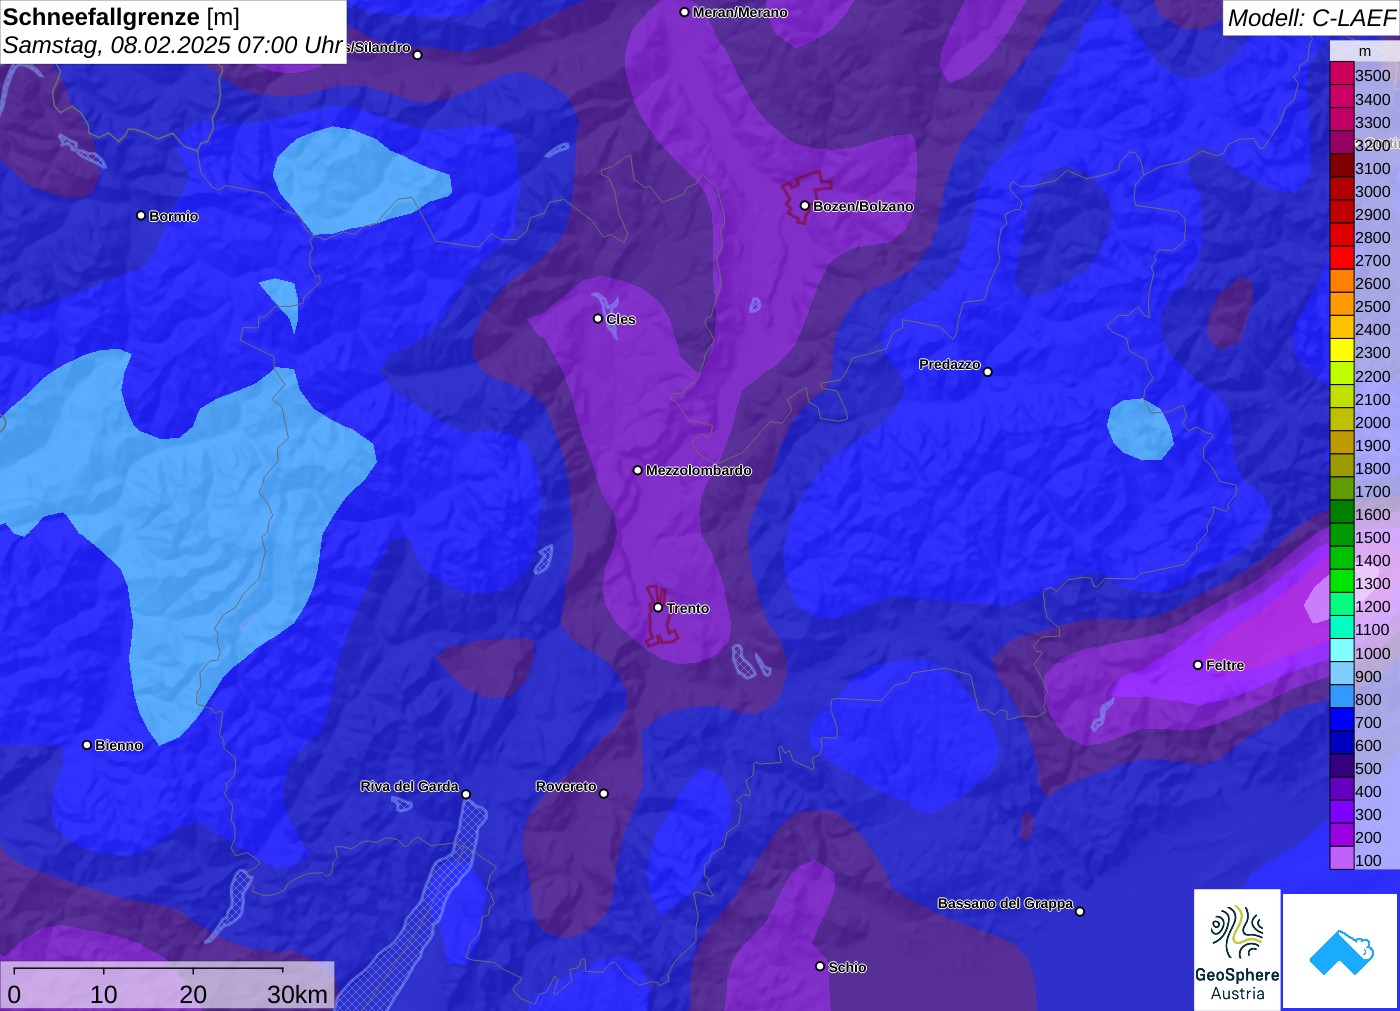Click the Bozen/Bolzano label text
This screenshot has height=1011, width=1400.
click(863, 206)
